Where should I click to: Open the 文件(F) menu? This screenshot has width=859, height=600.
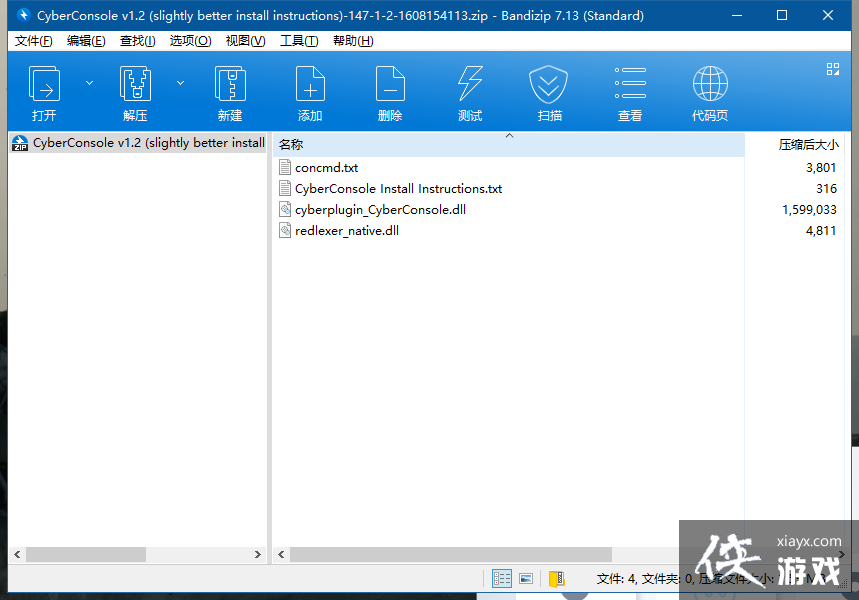coord(34,41)
